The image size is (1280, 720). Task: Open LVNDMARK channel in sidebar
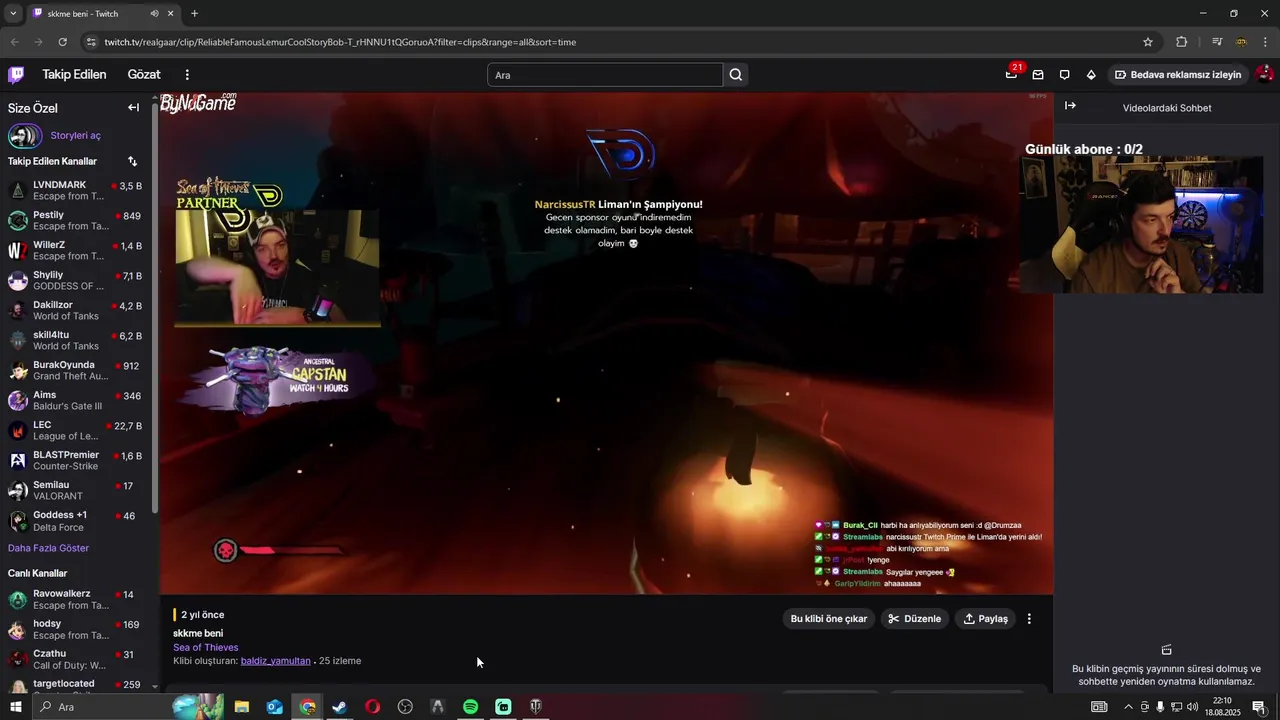(x=76, y=191)
